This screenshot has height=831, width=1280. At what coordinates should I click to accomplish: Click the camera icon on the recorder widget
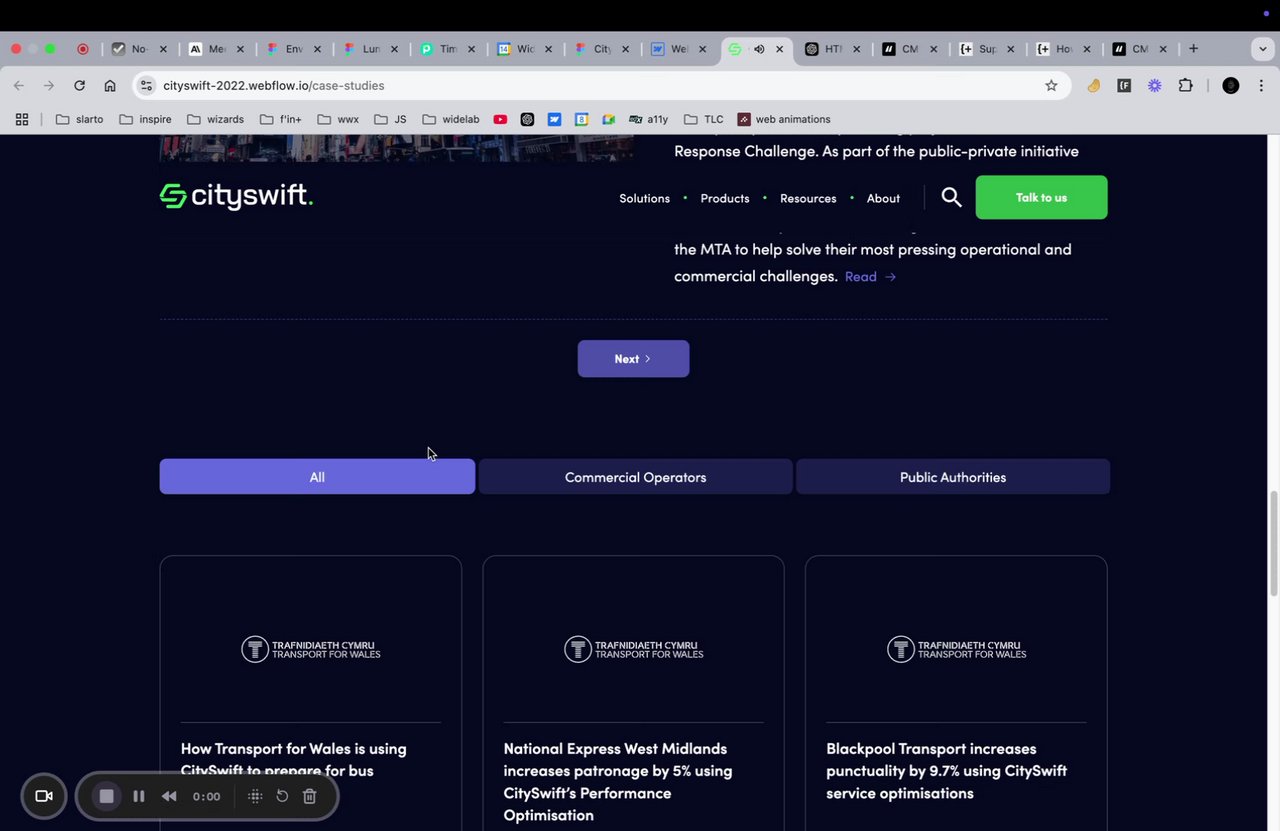44,796
